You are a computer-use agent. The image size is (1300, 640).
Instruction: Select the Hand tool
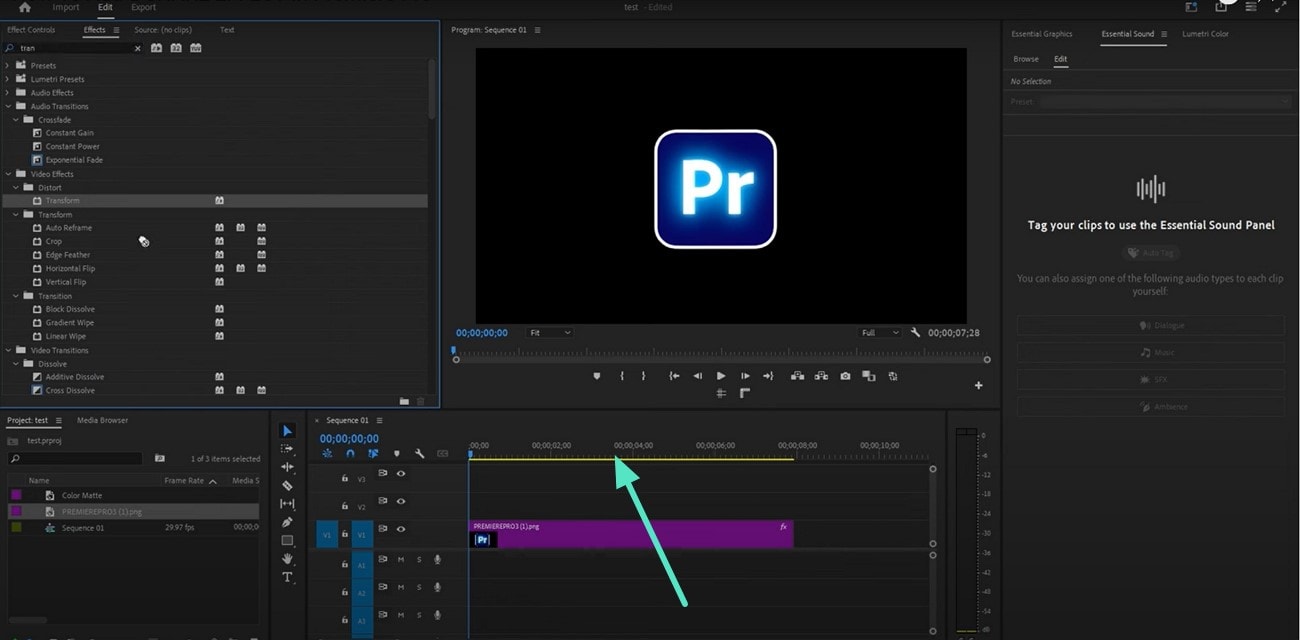(287, 559)
